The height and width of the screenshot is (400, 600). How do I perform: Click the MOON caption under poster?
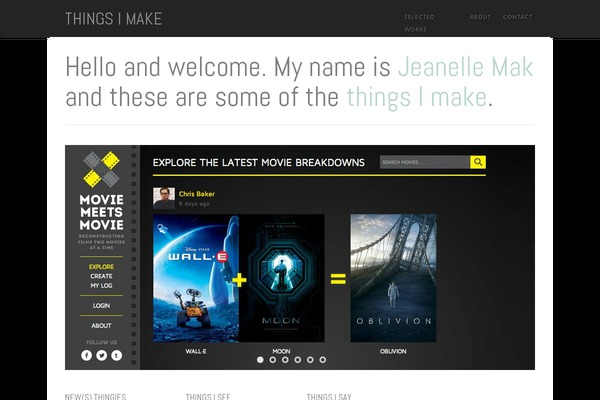[x=281, y=351]
